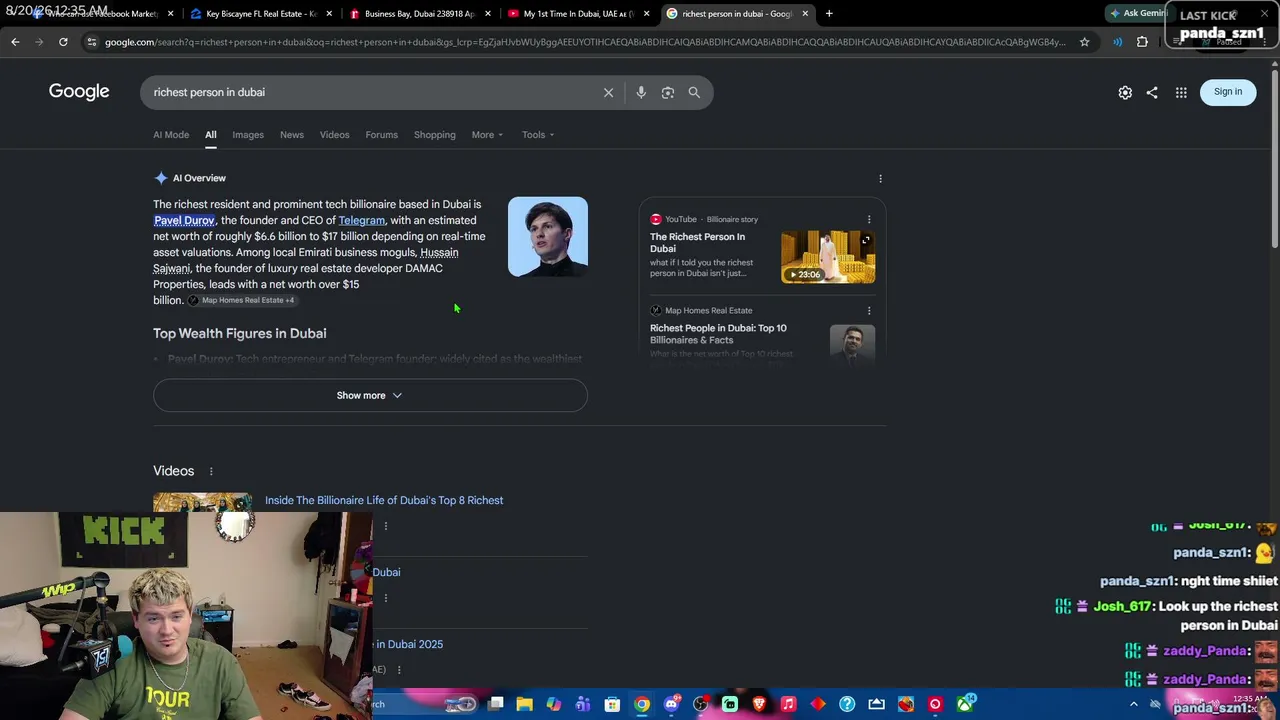Switch to Forums results tab
The image size is (1280, 720).
coord(381,135)
